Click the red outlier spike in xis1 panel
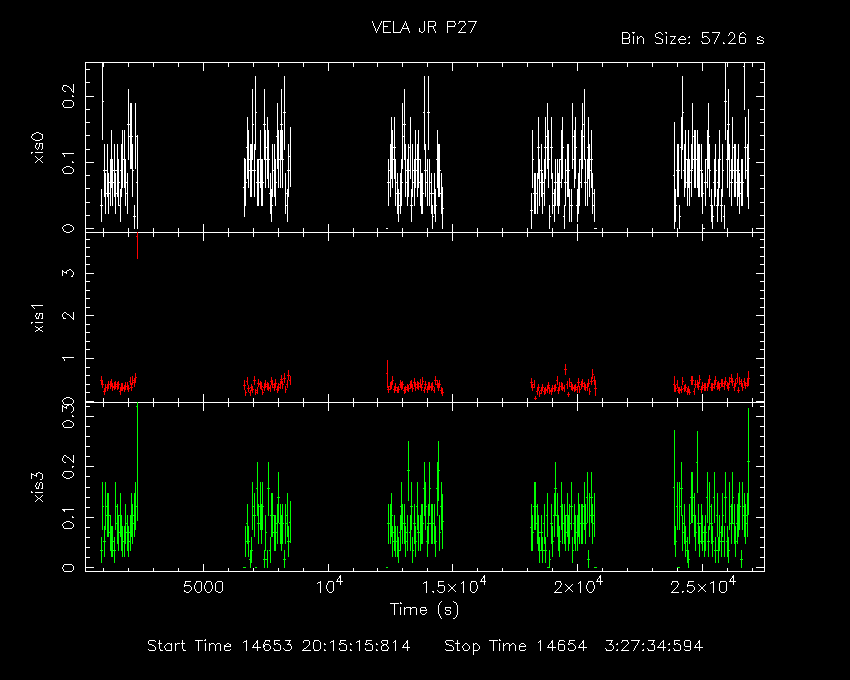850x680 pixels. 138,246
